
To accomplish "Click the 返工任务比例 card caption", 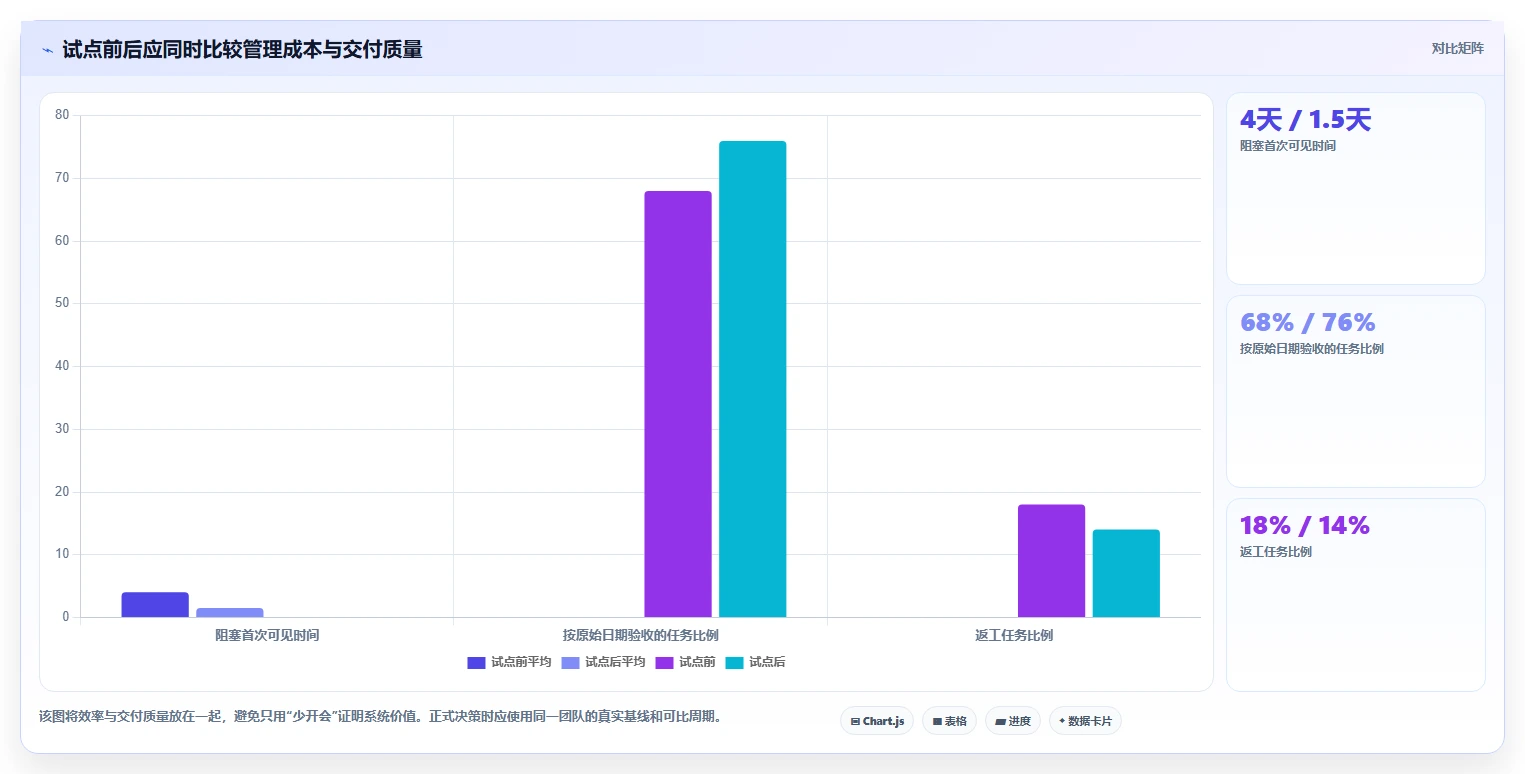I will [1275, 552].
